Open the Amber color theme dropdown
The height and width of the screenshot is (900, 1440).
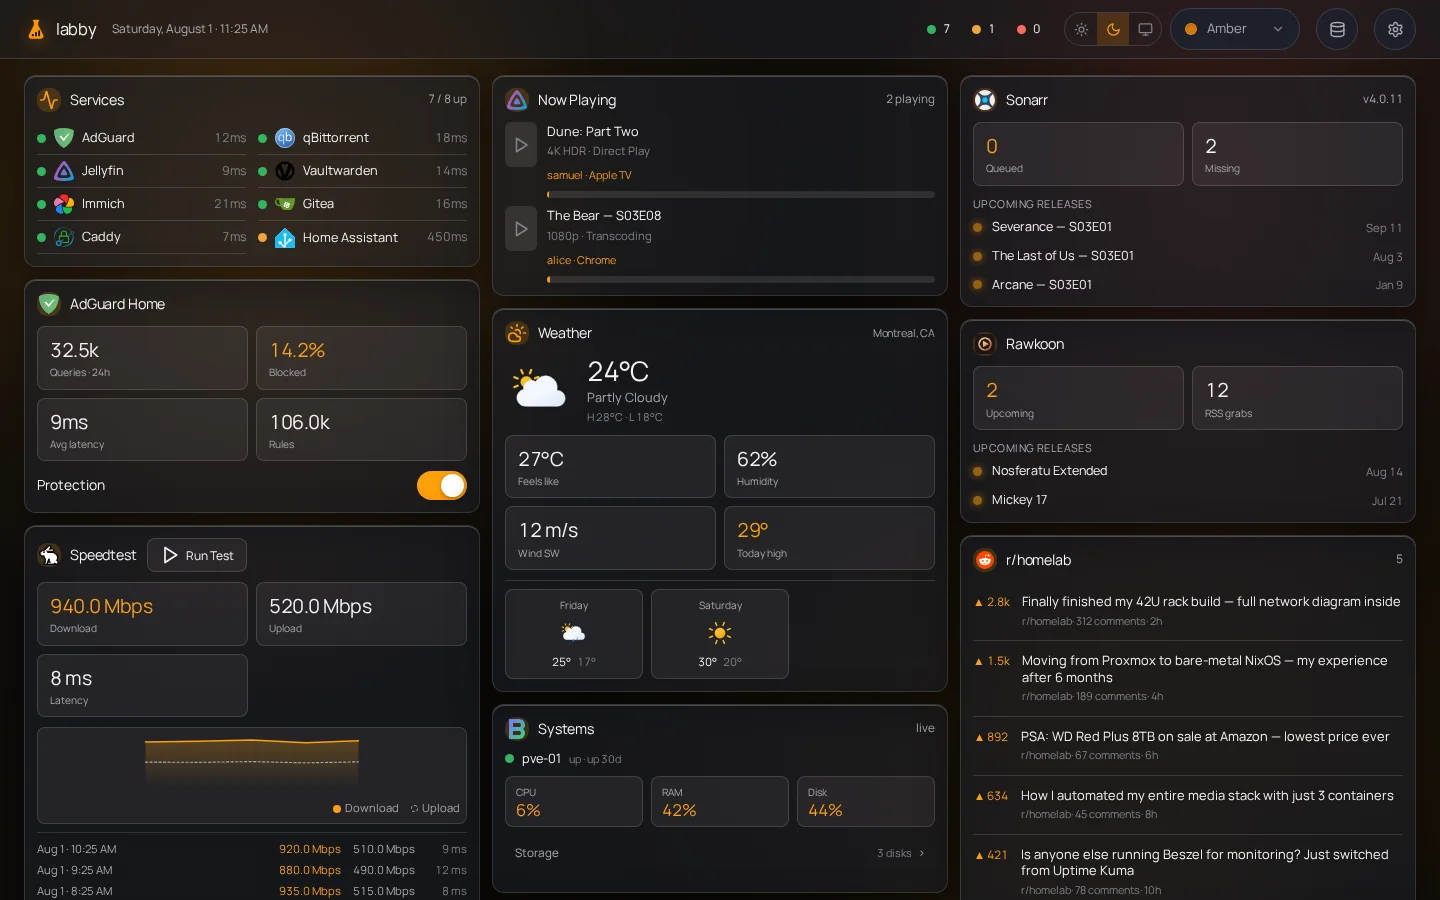click(1235, 29)
